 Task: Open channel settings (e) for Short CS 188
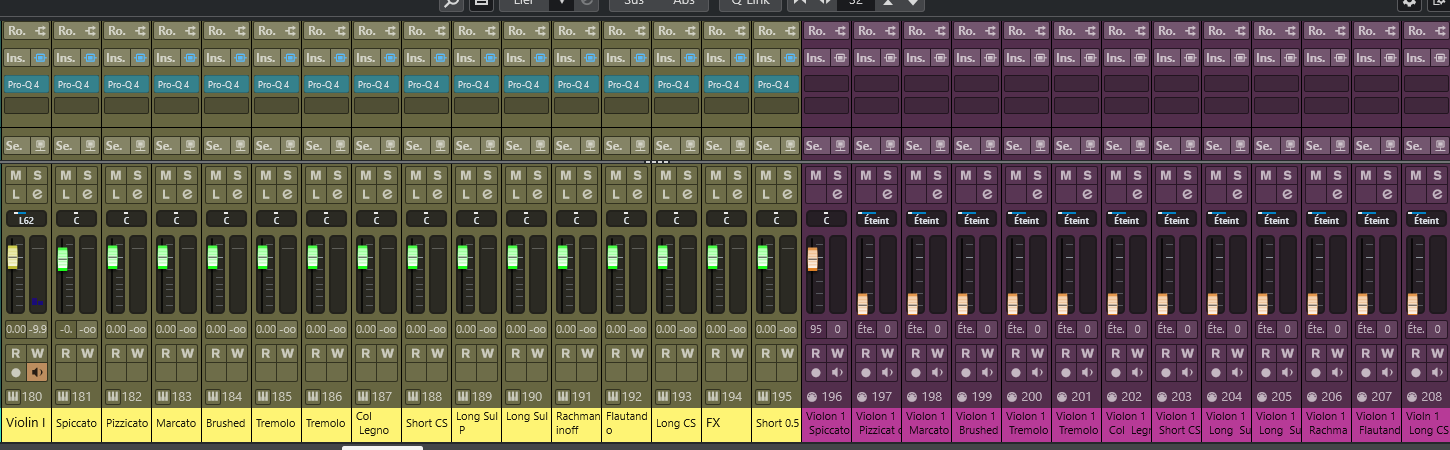tap(438, 193)
